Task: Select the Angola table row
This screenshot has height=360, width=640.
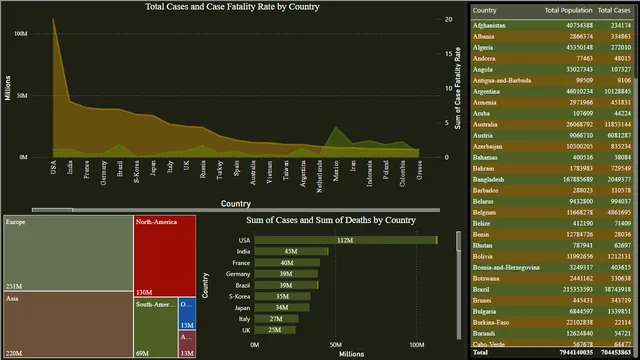Action: coord(552,69)
